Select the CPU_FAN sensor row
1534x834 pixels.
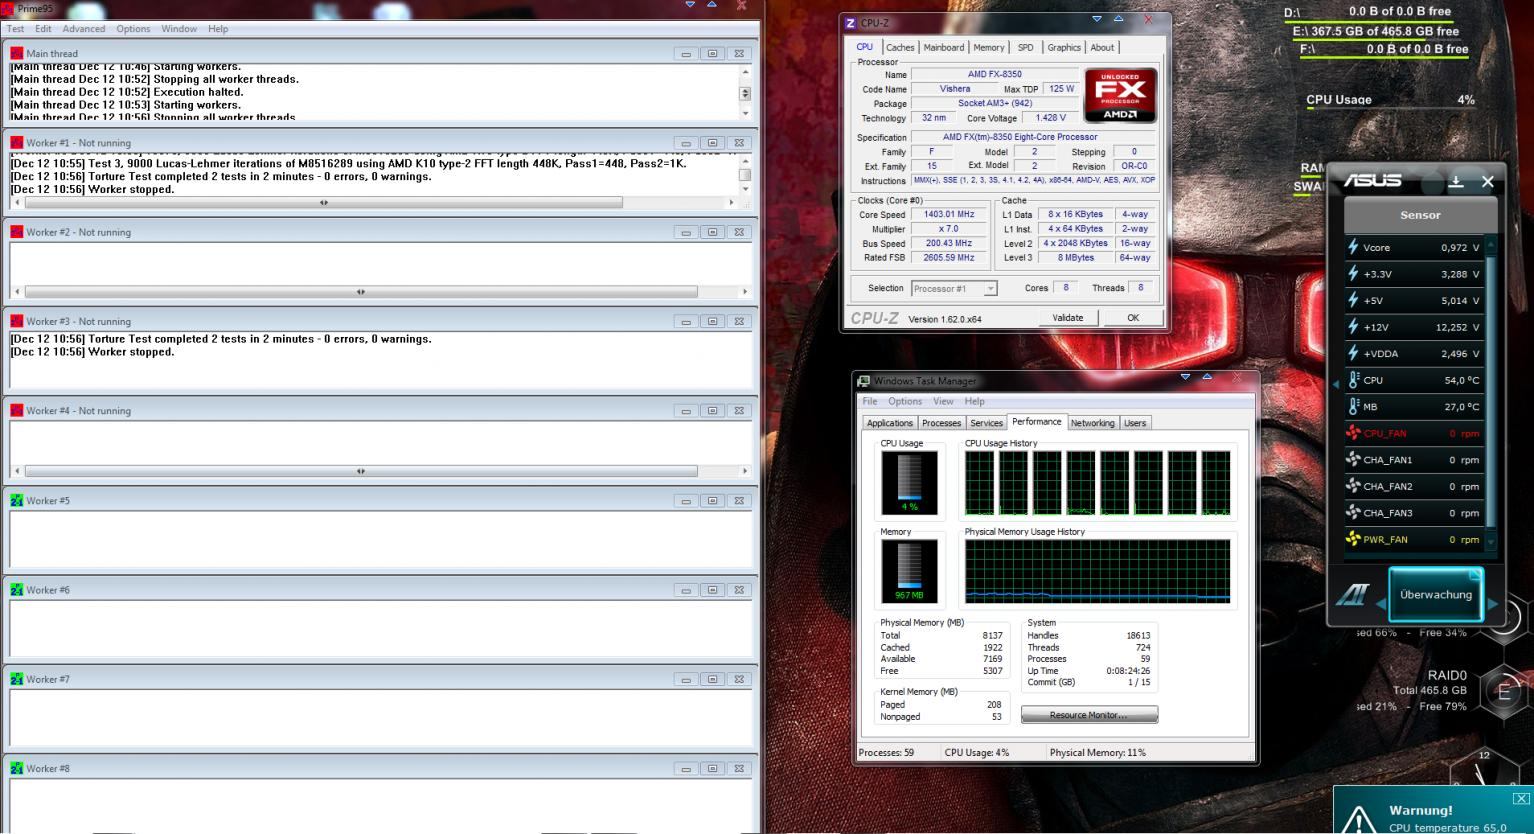[1414, 433]
